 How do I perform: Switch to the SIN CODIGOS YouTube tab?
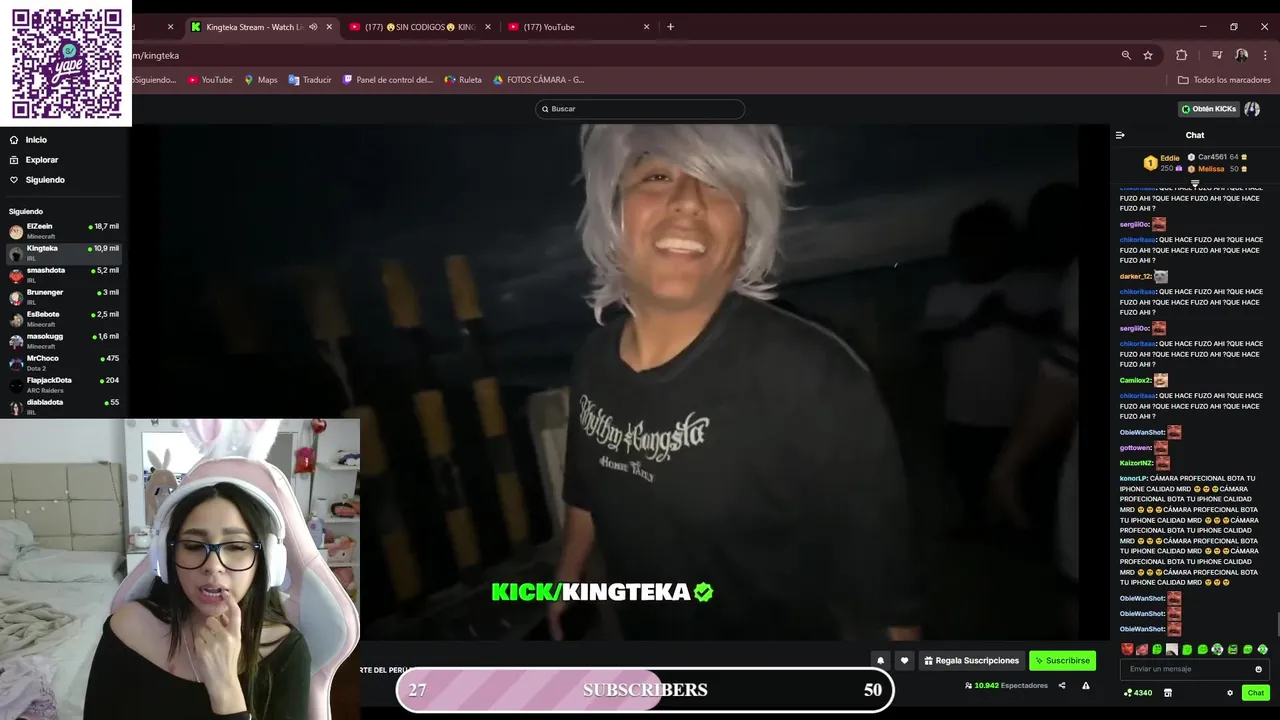pyautogui.click(x=420, y=27)
